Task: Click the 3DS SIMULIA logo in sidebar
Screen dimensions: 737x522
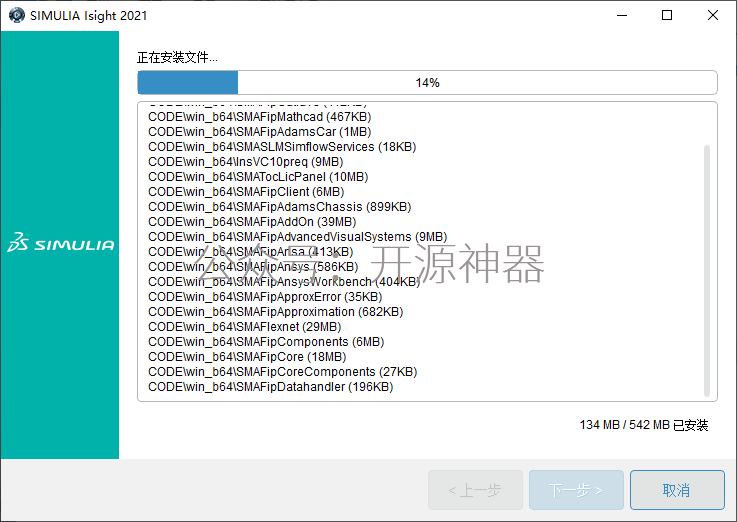Action: 61,242
